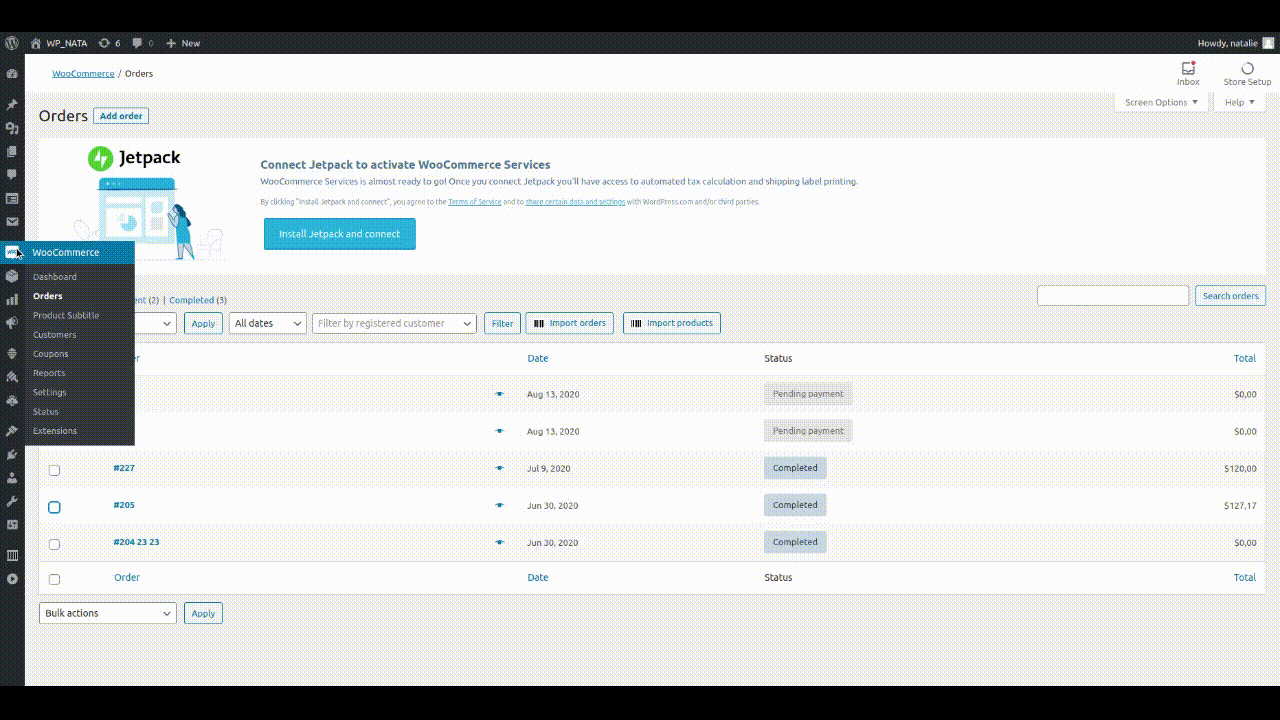This screenshot has width=1280, height=720.
Task: Open the Dashboard item in the WooCommerce submenu
Action: [x=55, y=277]
